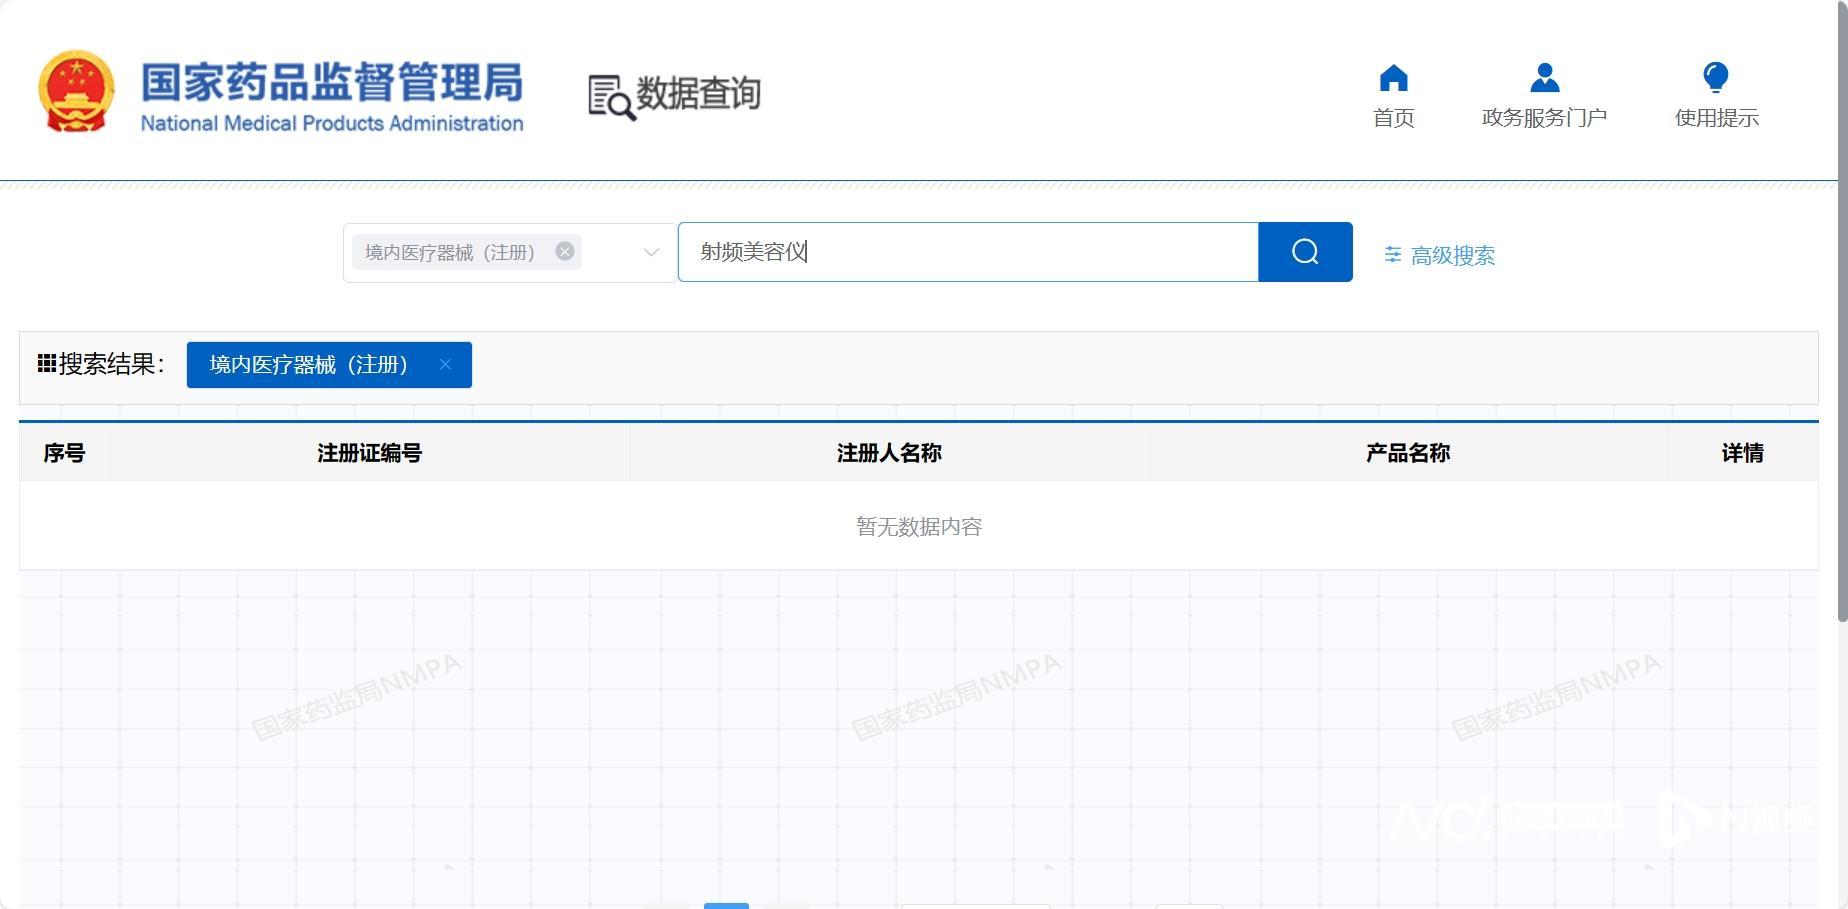Click the 国家药品监督管理局 title text
1848x909 pixels.
tap(331, 82)
